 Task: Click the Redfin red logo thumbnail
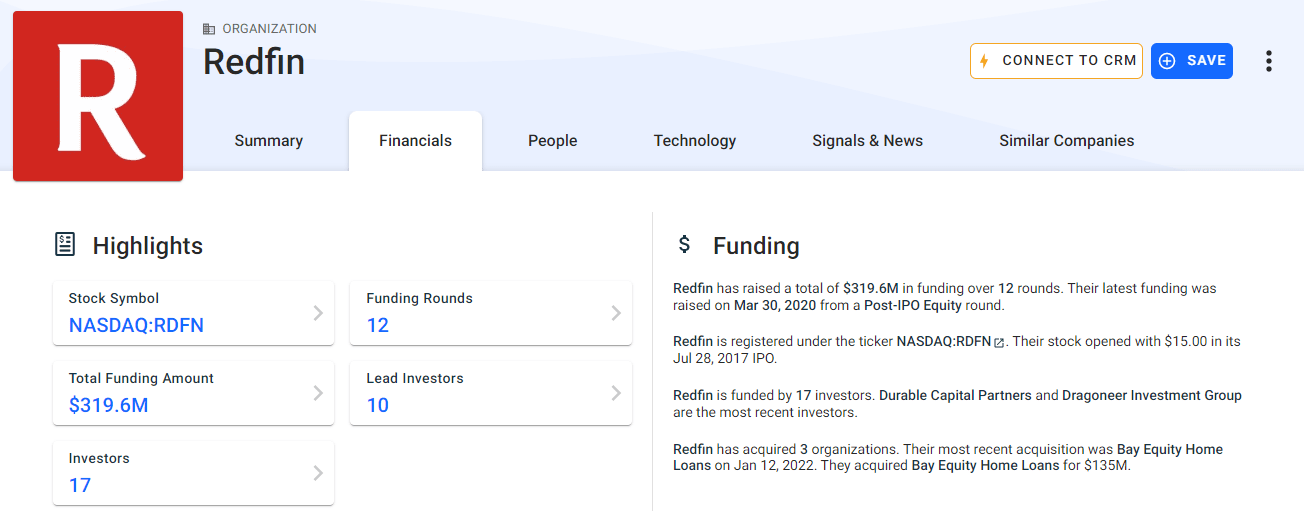[x=98, y=96]
